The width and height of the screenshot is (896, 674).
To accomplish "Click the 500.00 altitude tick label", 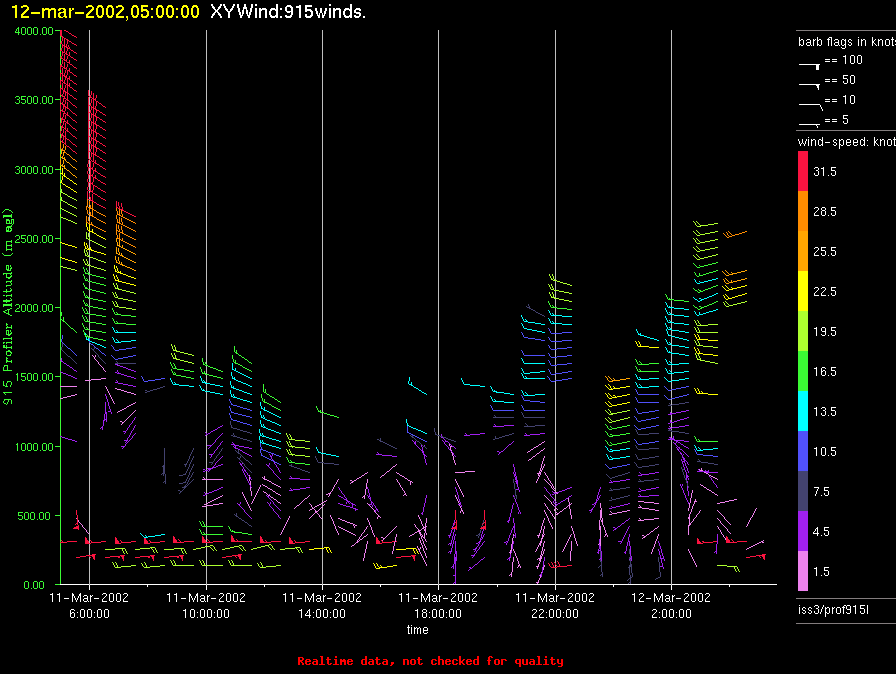I will click(34, 516).
